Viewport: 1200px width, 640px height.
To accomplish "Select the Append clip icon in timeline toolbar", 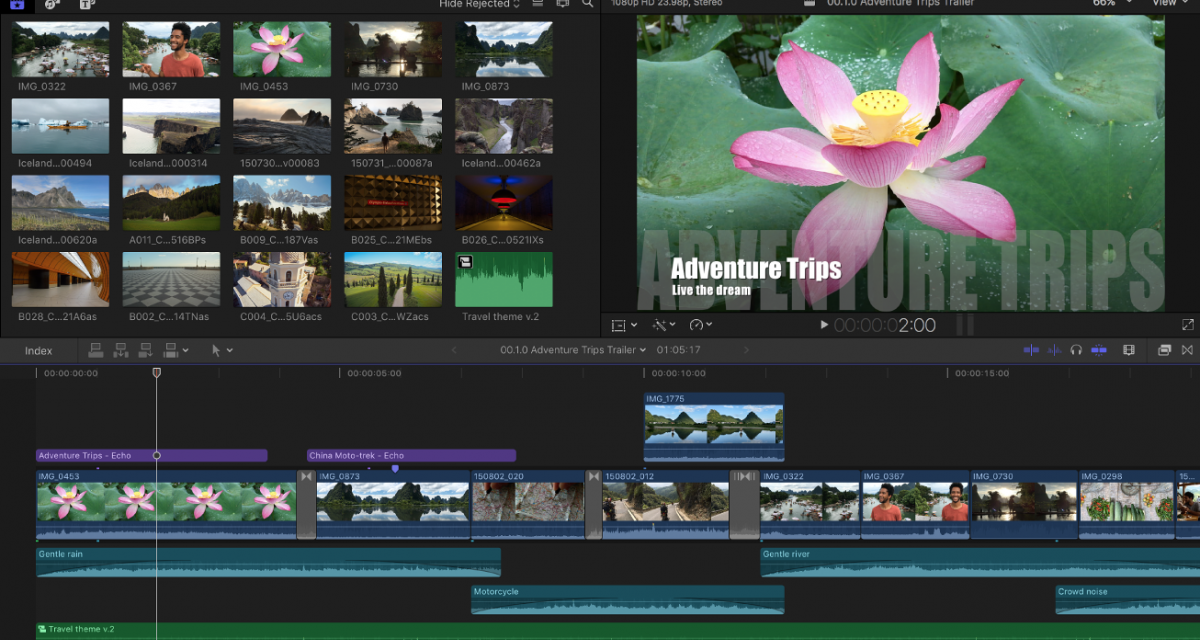I will pos(148,350).
